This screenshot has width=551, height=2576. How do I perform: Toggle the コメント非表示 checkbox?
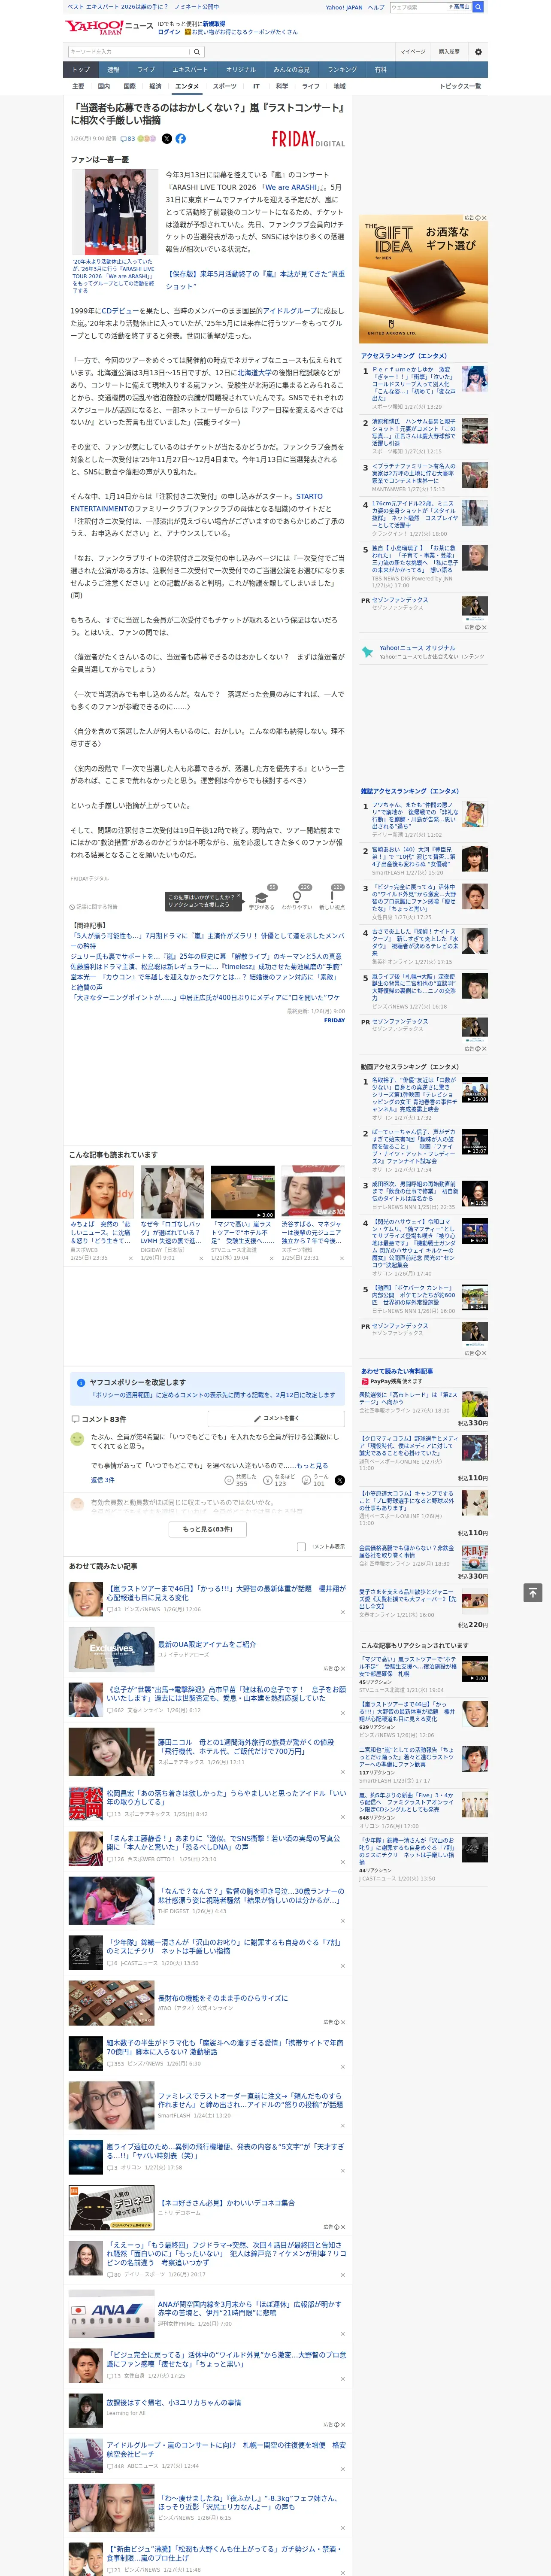(x=301, y=1546)
